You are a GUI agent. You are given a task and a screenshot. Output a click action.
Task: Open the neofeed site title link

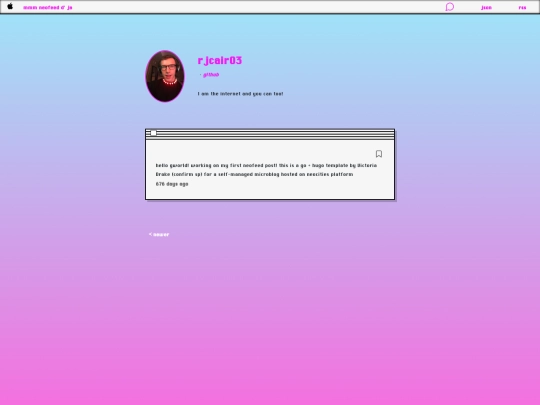48,7
